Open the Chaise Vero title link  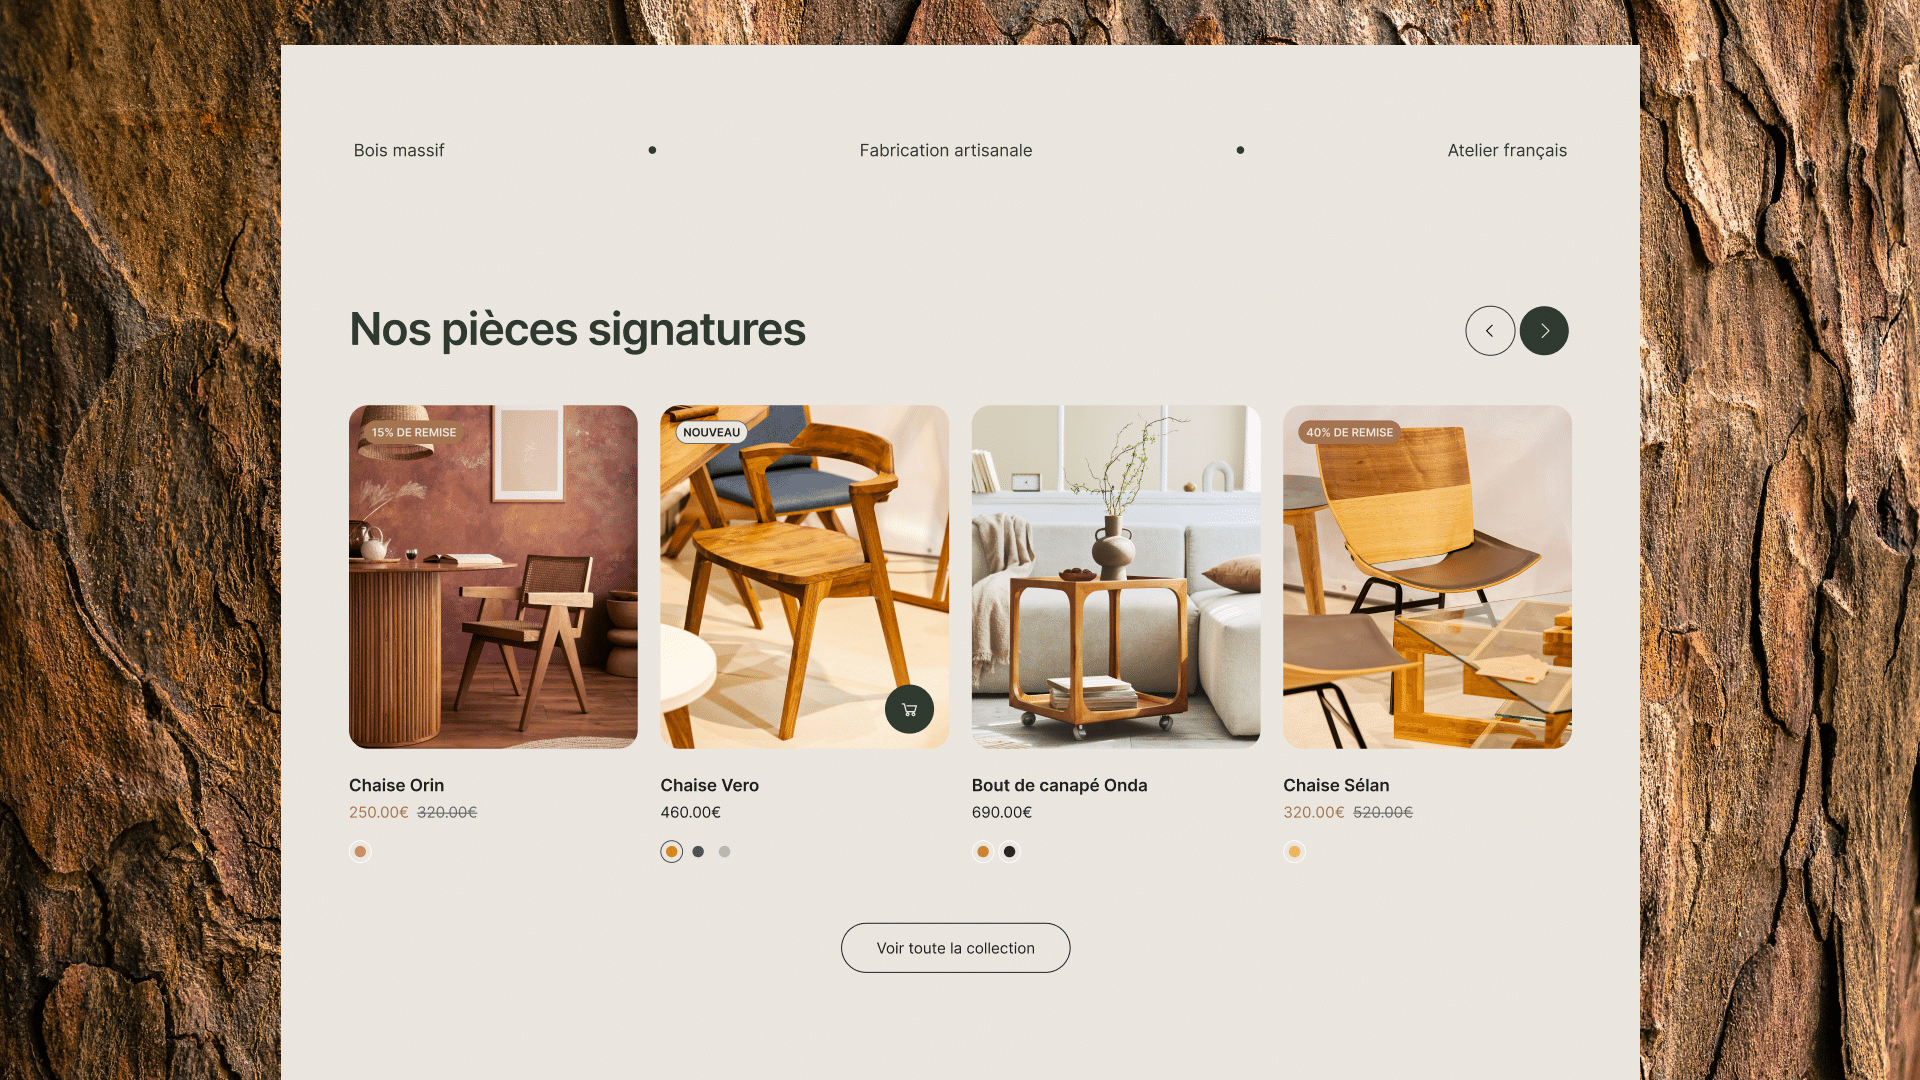710,785
